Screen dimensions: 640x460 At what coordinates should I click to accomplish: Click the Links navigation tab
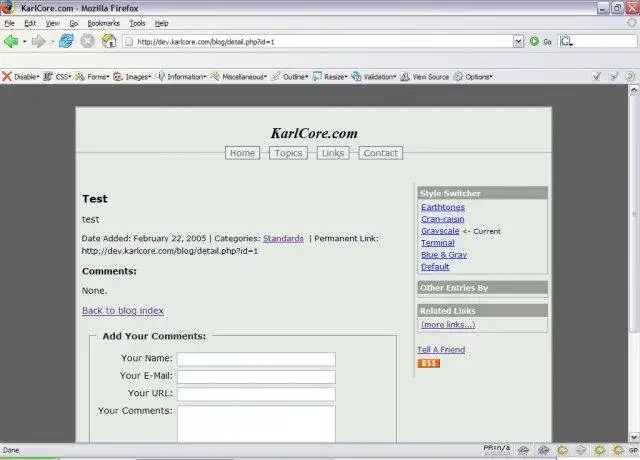[333, 153]
